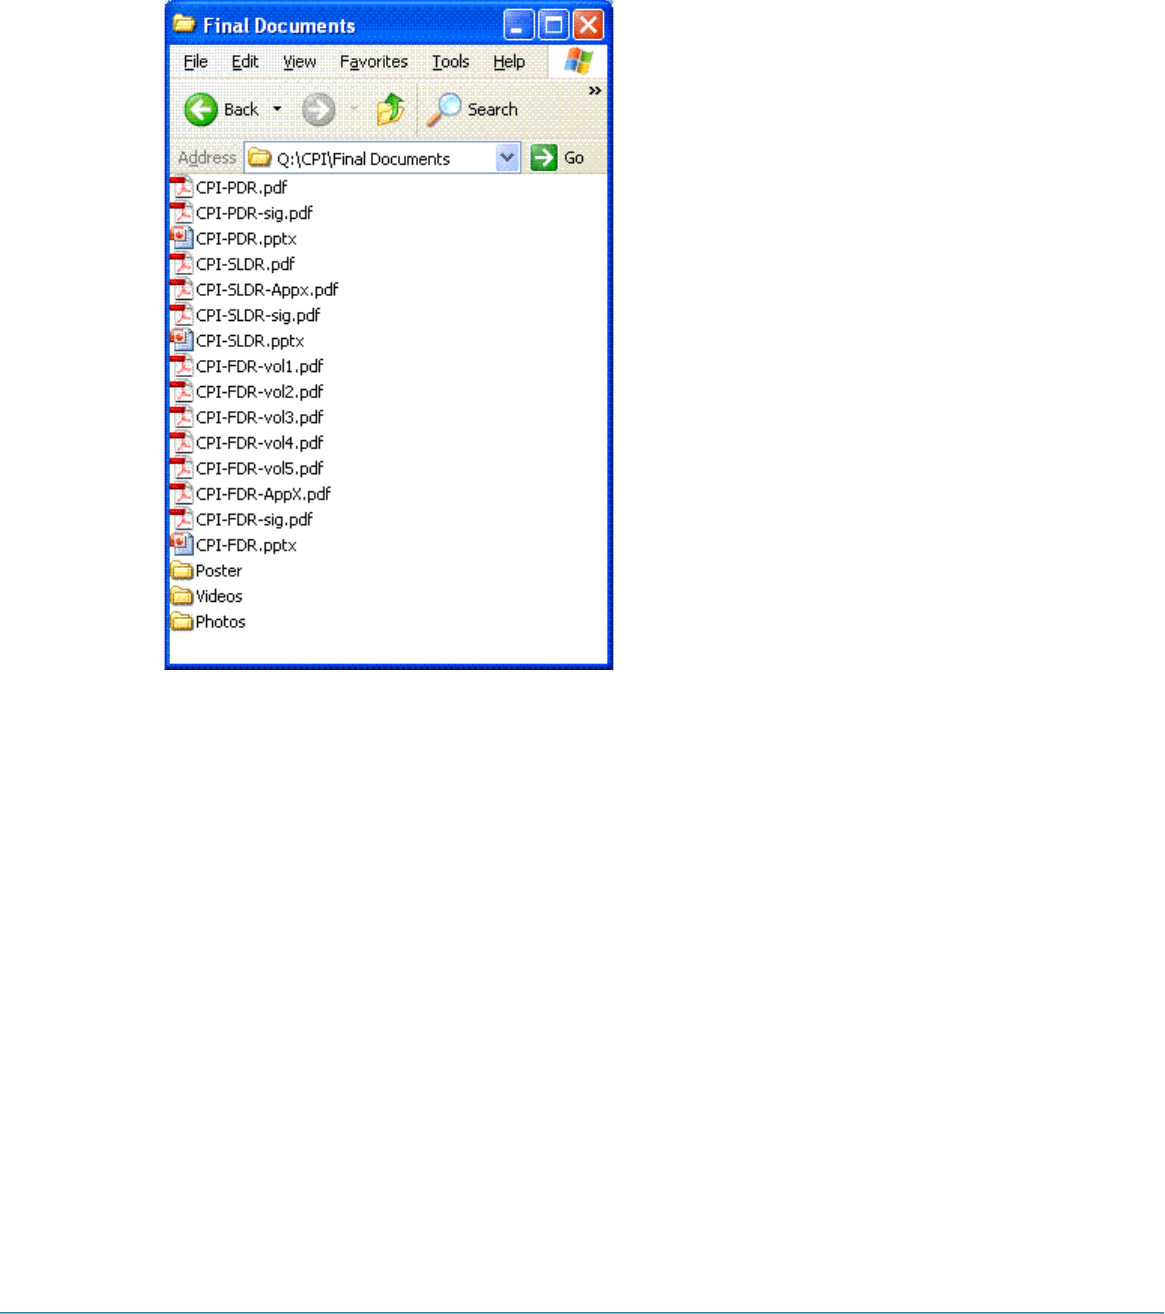Click the file name CPI-FDR-vol2.pdf
Image resolution: width=1165 pixels, height=1314 pixels.
point(260,392)
